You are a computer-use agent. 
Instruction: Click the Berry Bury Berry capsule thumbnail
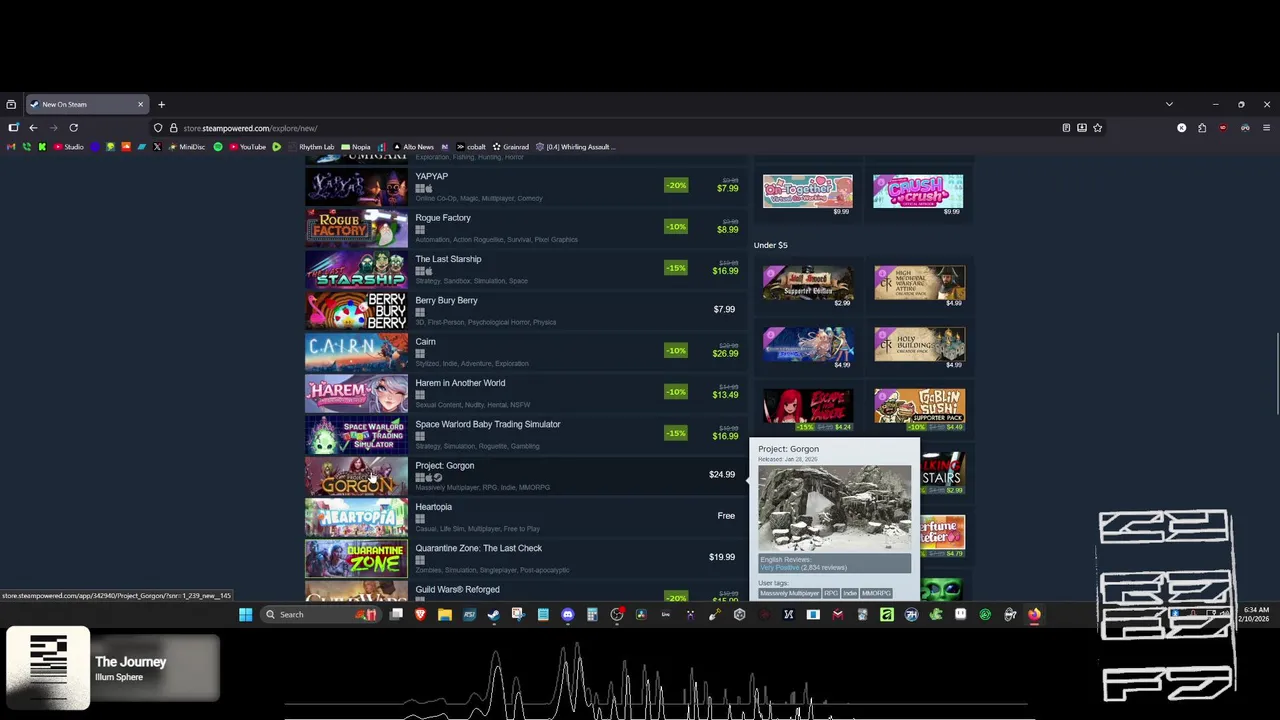[x=356, y=311]
